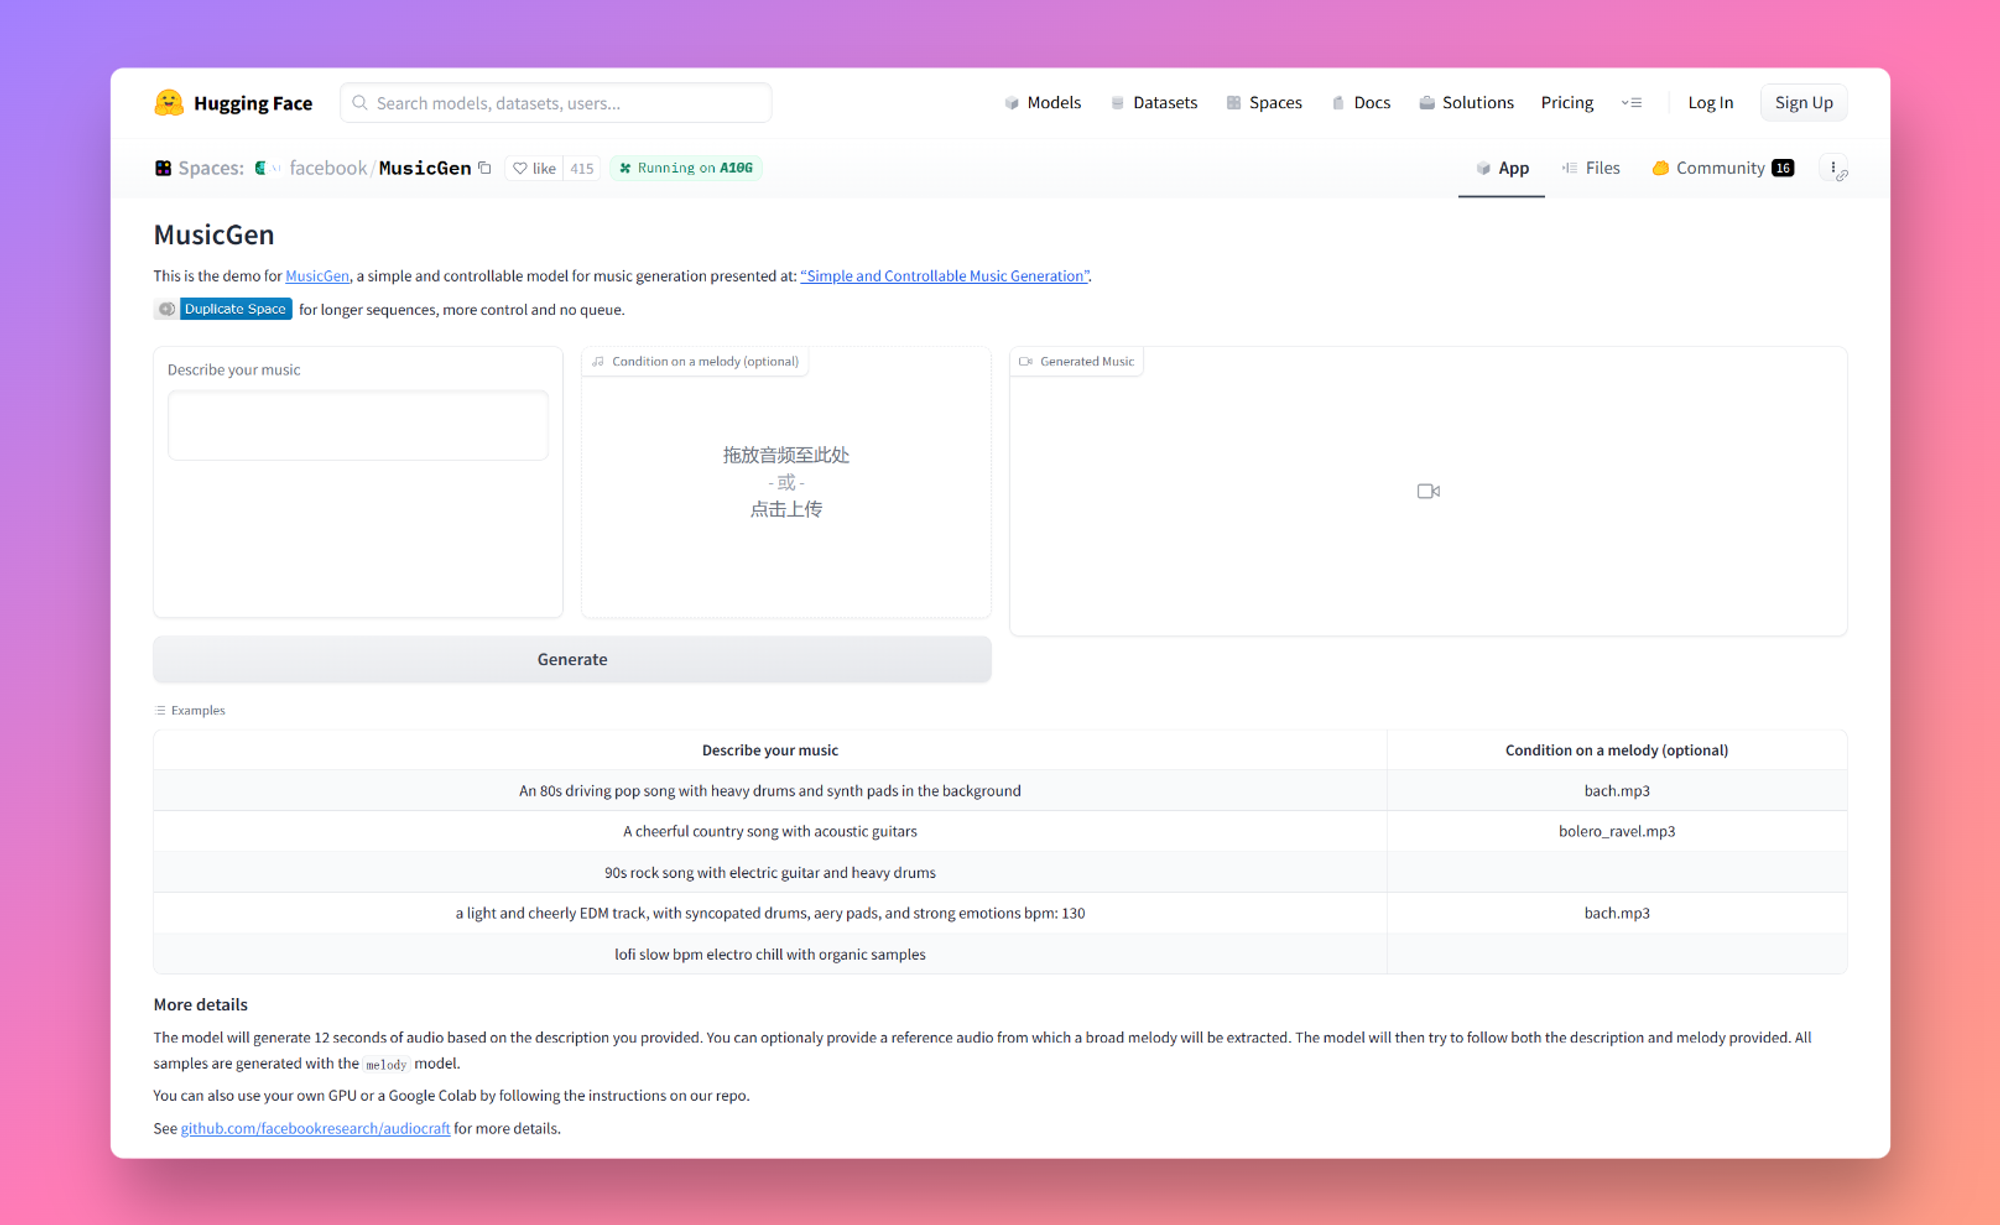The height and width of the screenshot is (1225, 2000).
Task: Click the Spaces grid icon in breadcrumb
Action: (x=163, y=168)
